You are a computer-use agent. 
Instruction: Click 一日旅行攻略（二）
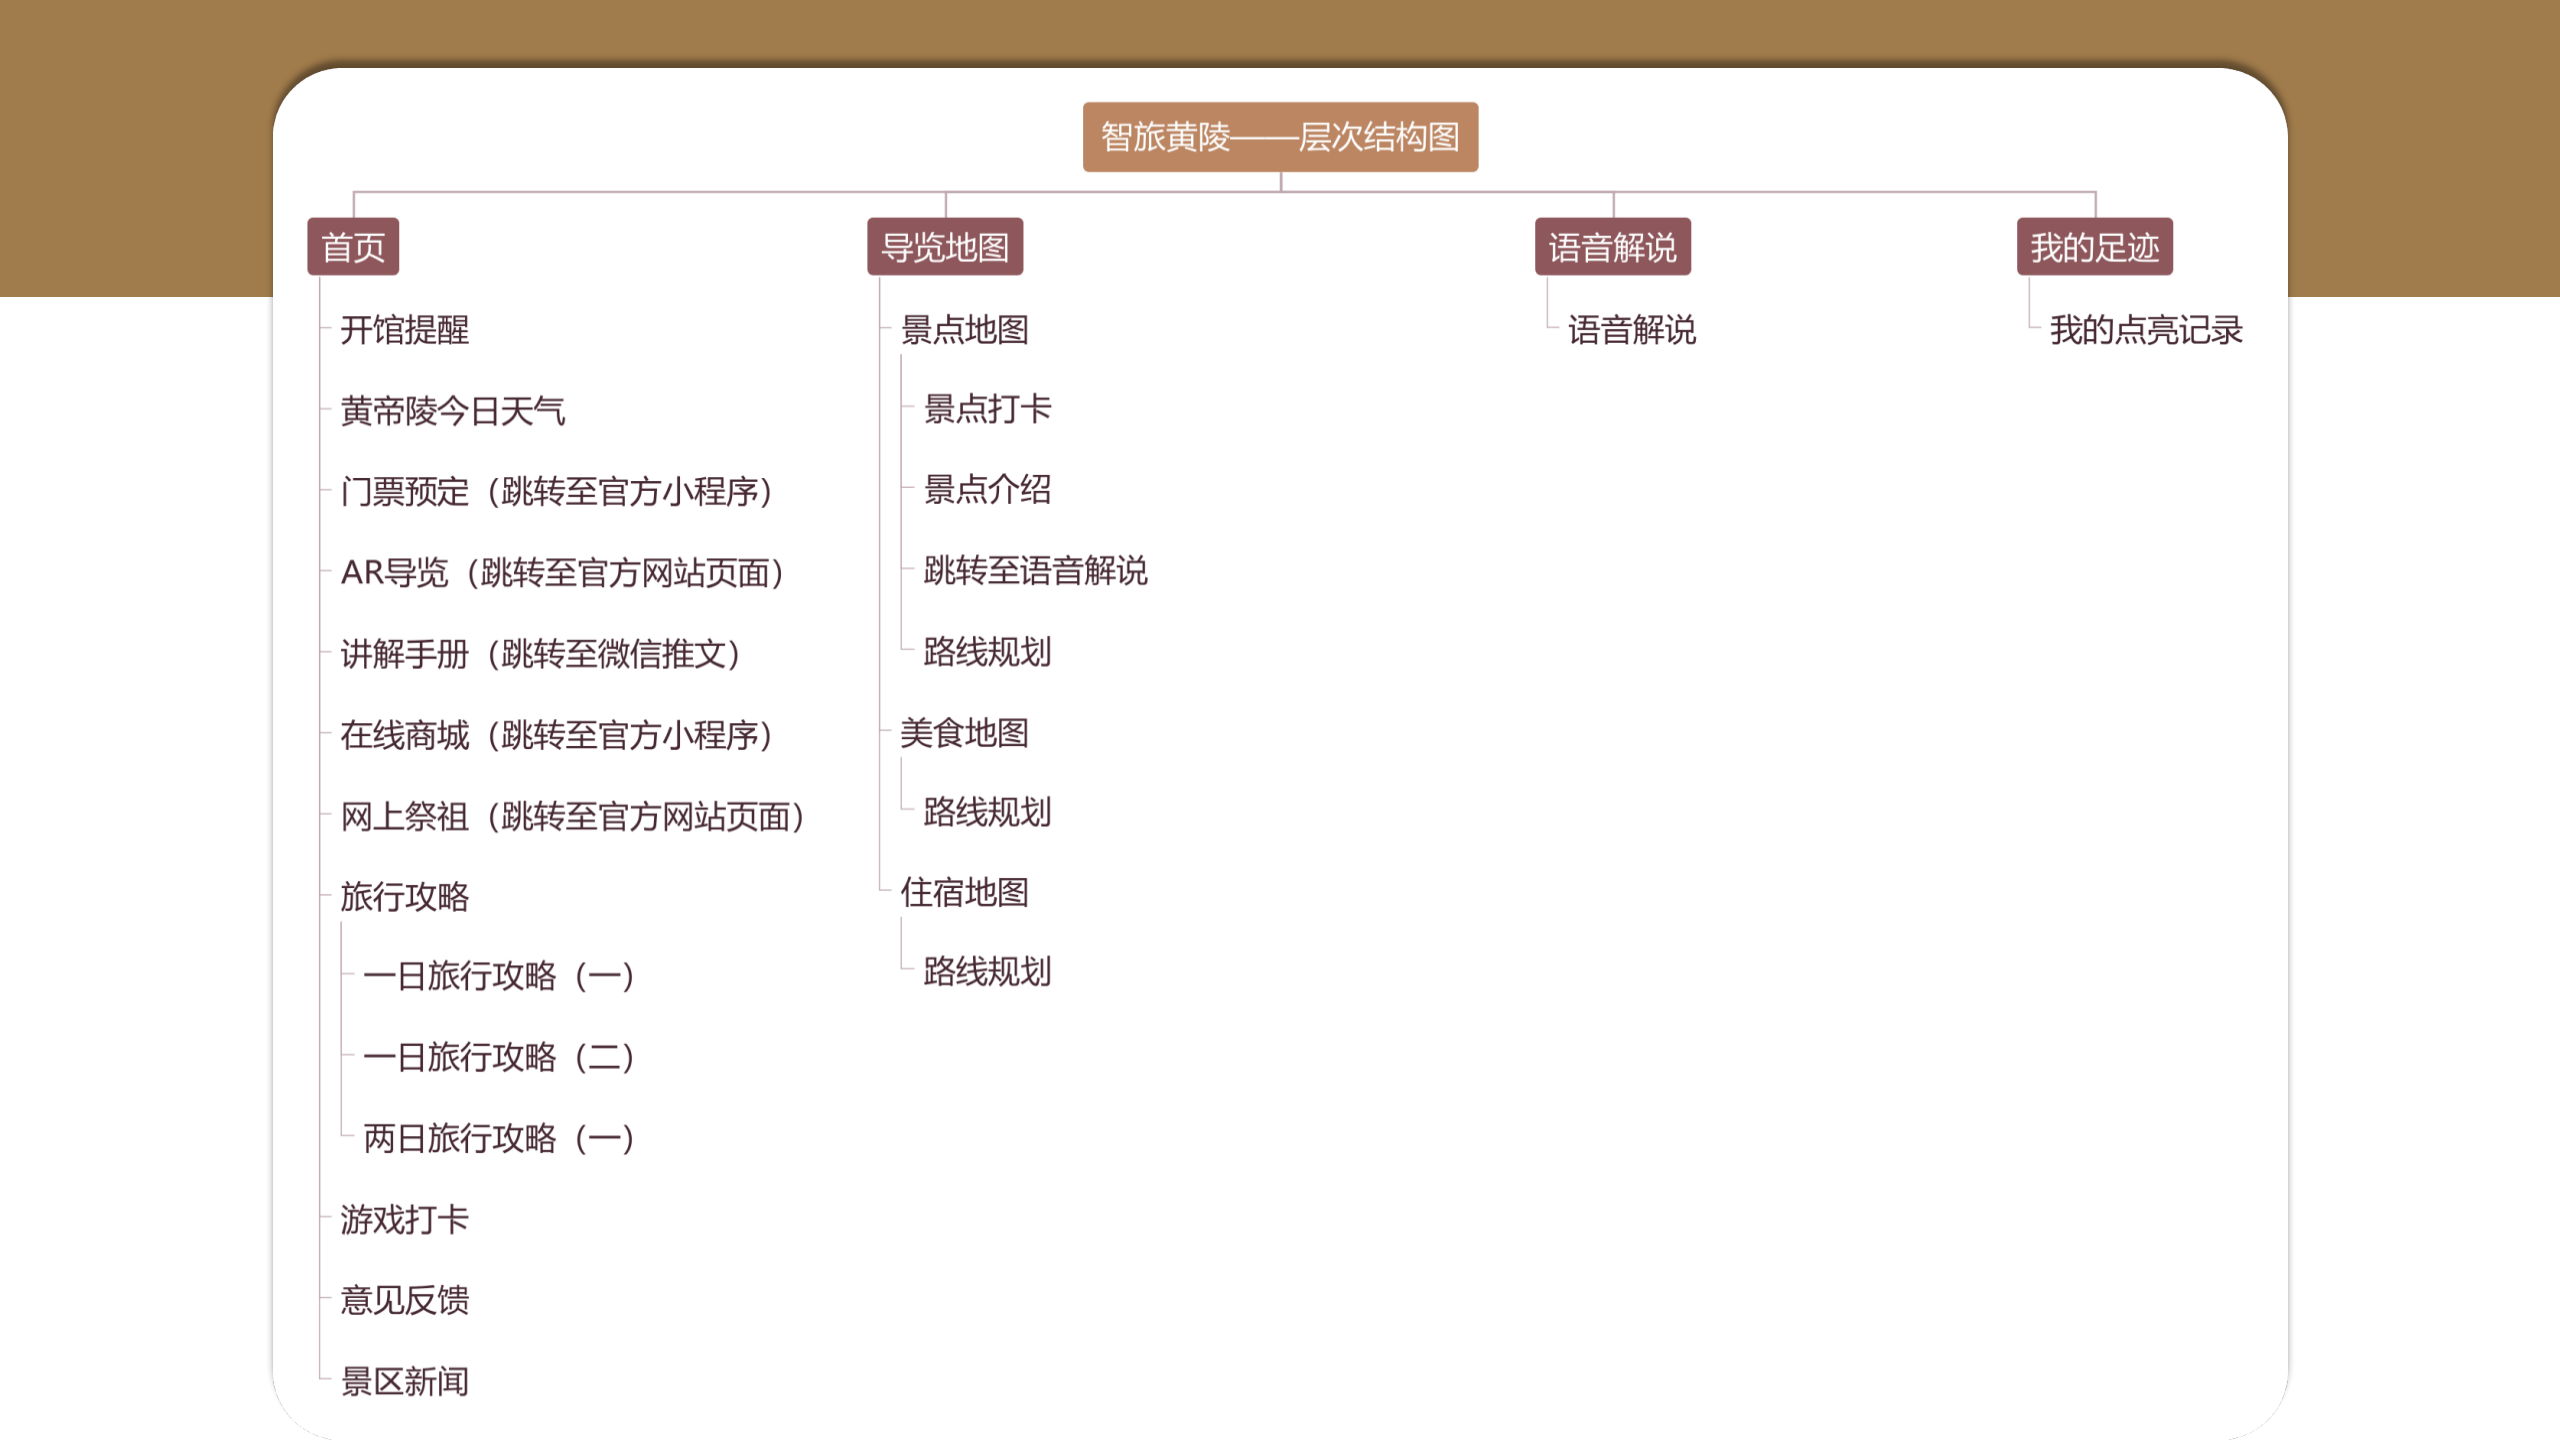pyautogui.click(x=499, y=1057)
